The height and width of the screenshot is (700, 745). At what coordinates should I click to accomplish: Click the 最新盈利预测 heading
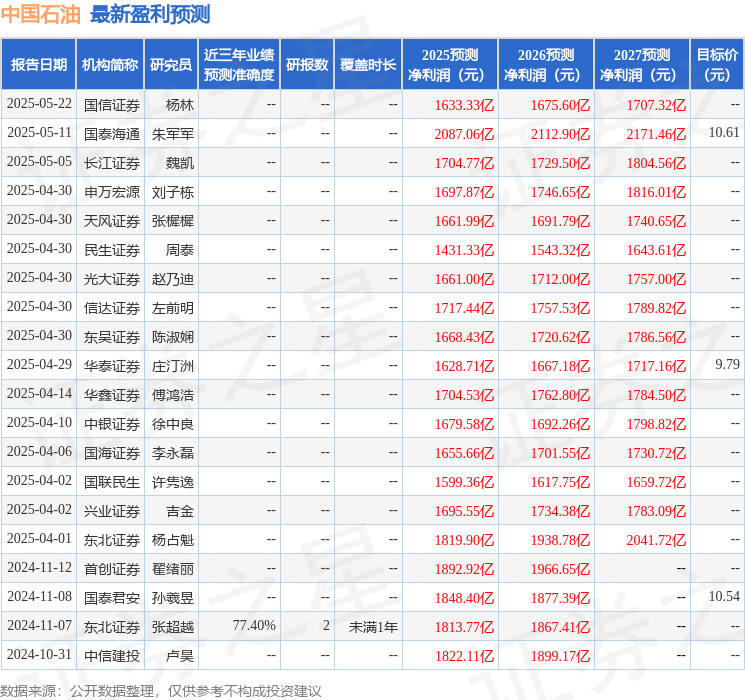click(x=150, y=14)
